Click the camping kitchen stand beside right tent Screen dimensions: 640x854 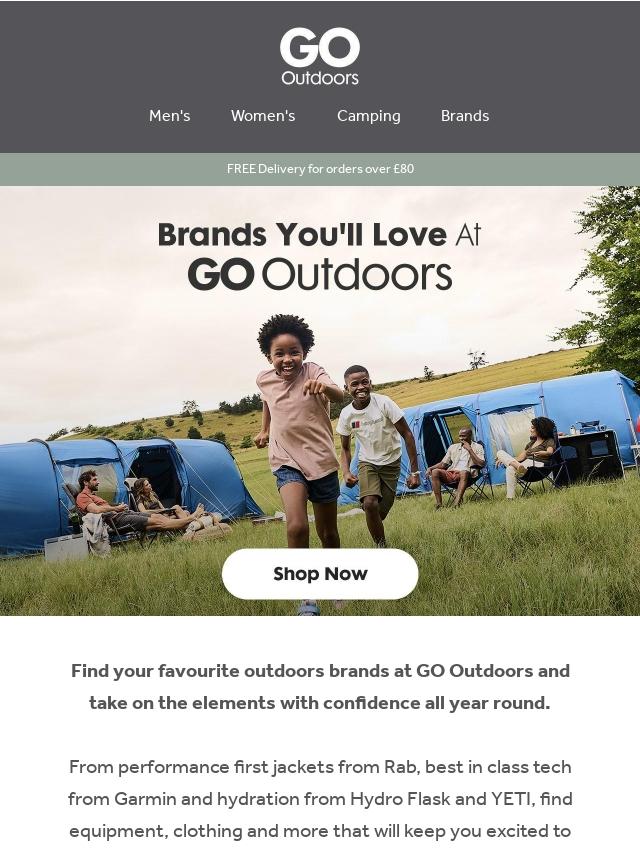click(591, 451)
